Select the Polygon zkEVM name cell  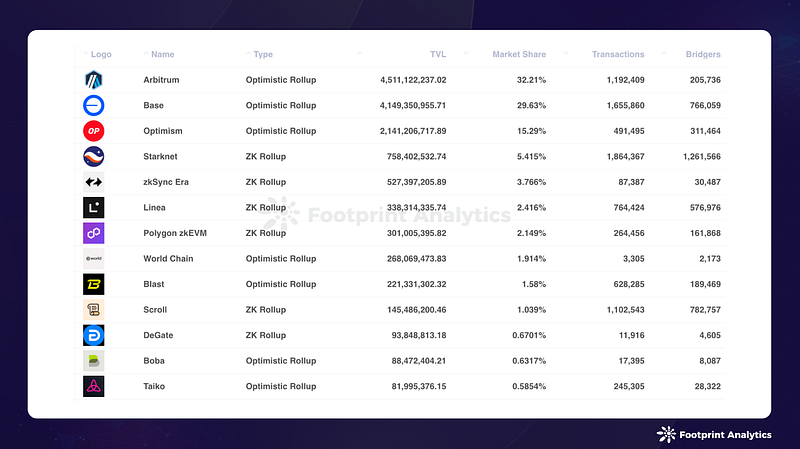pos(175,233)
